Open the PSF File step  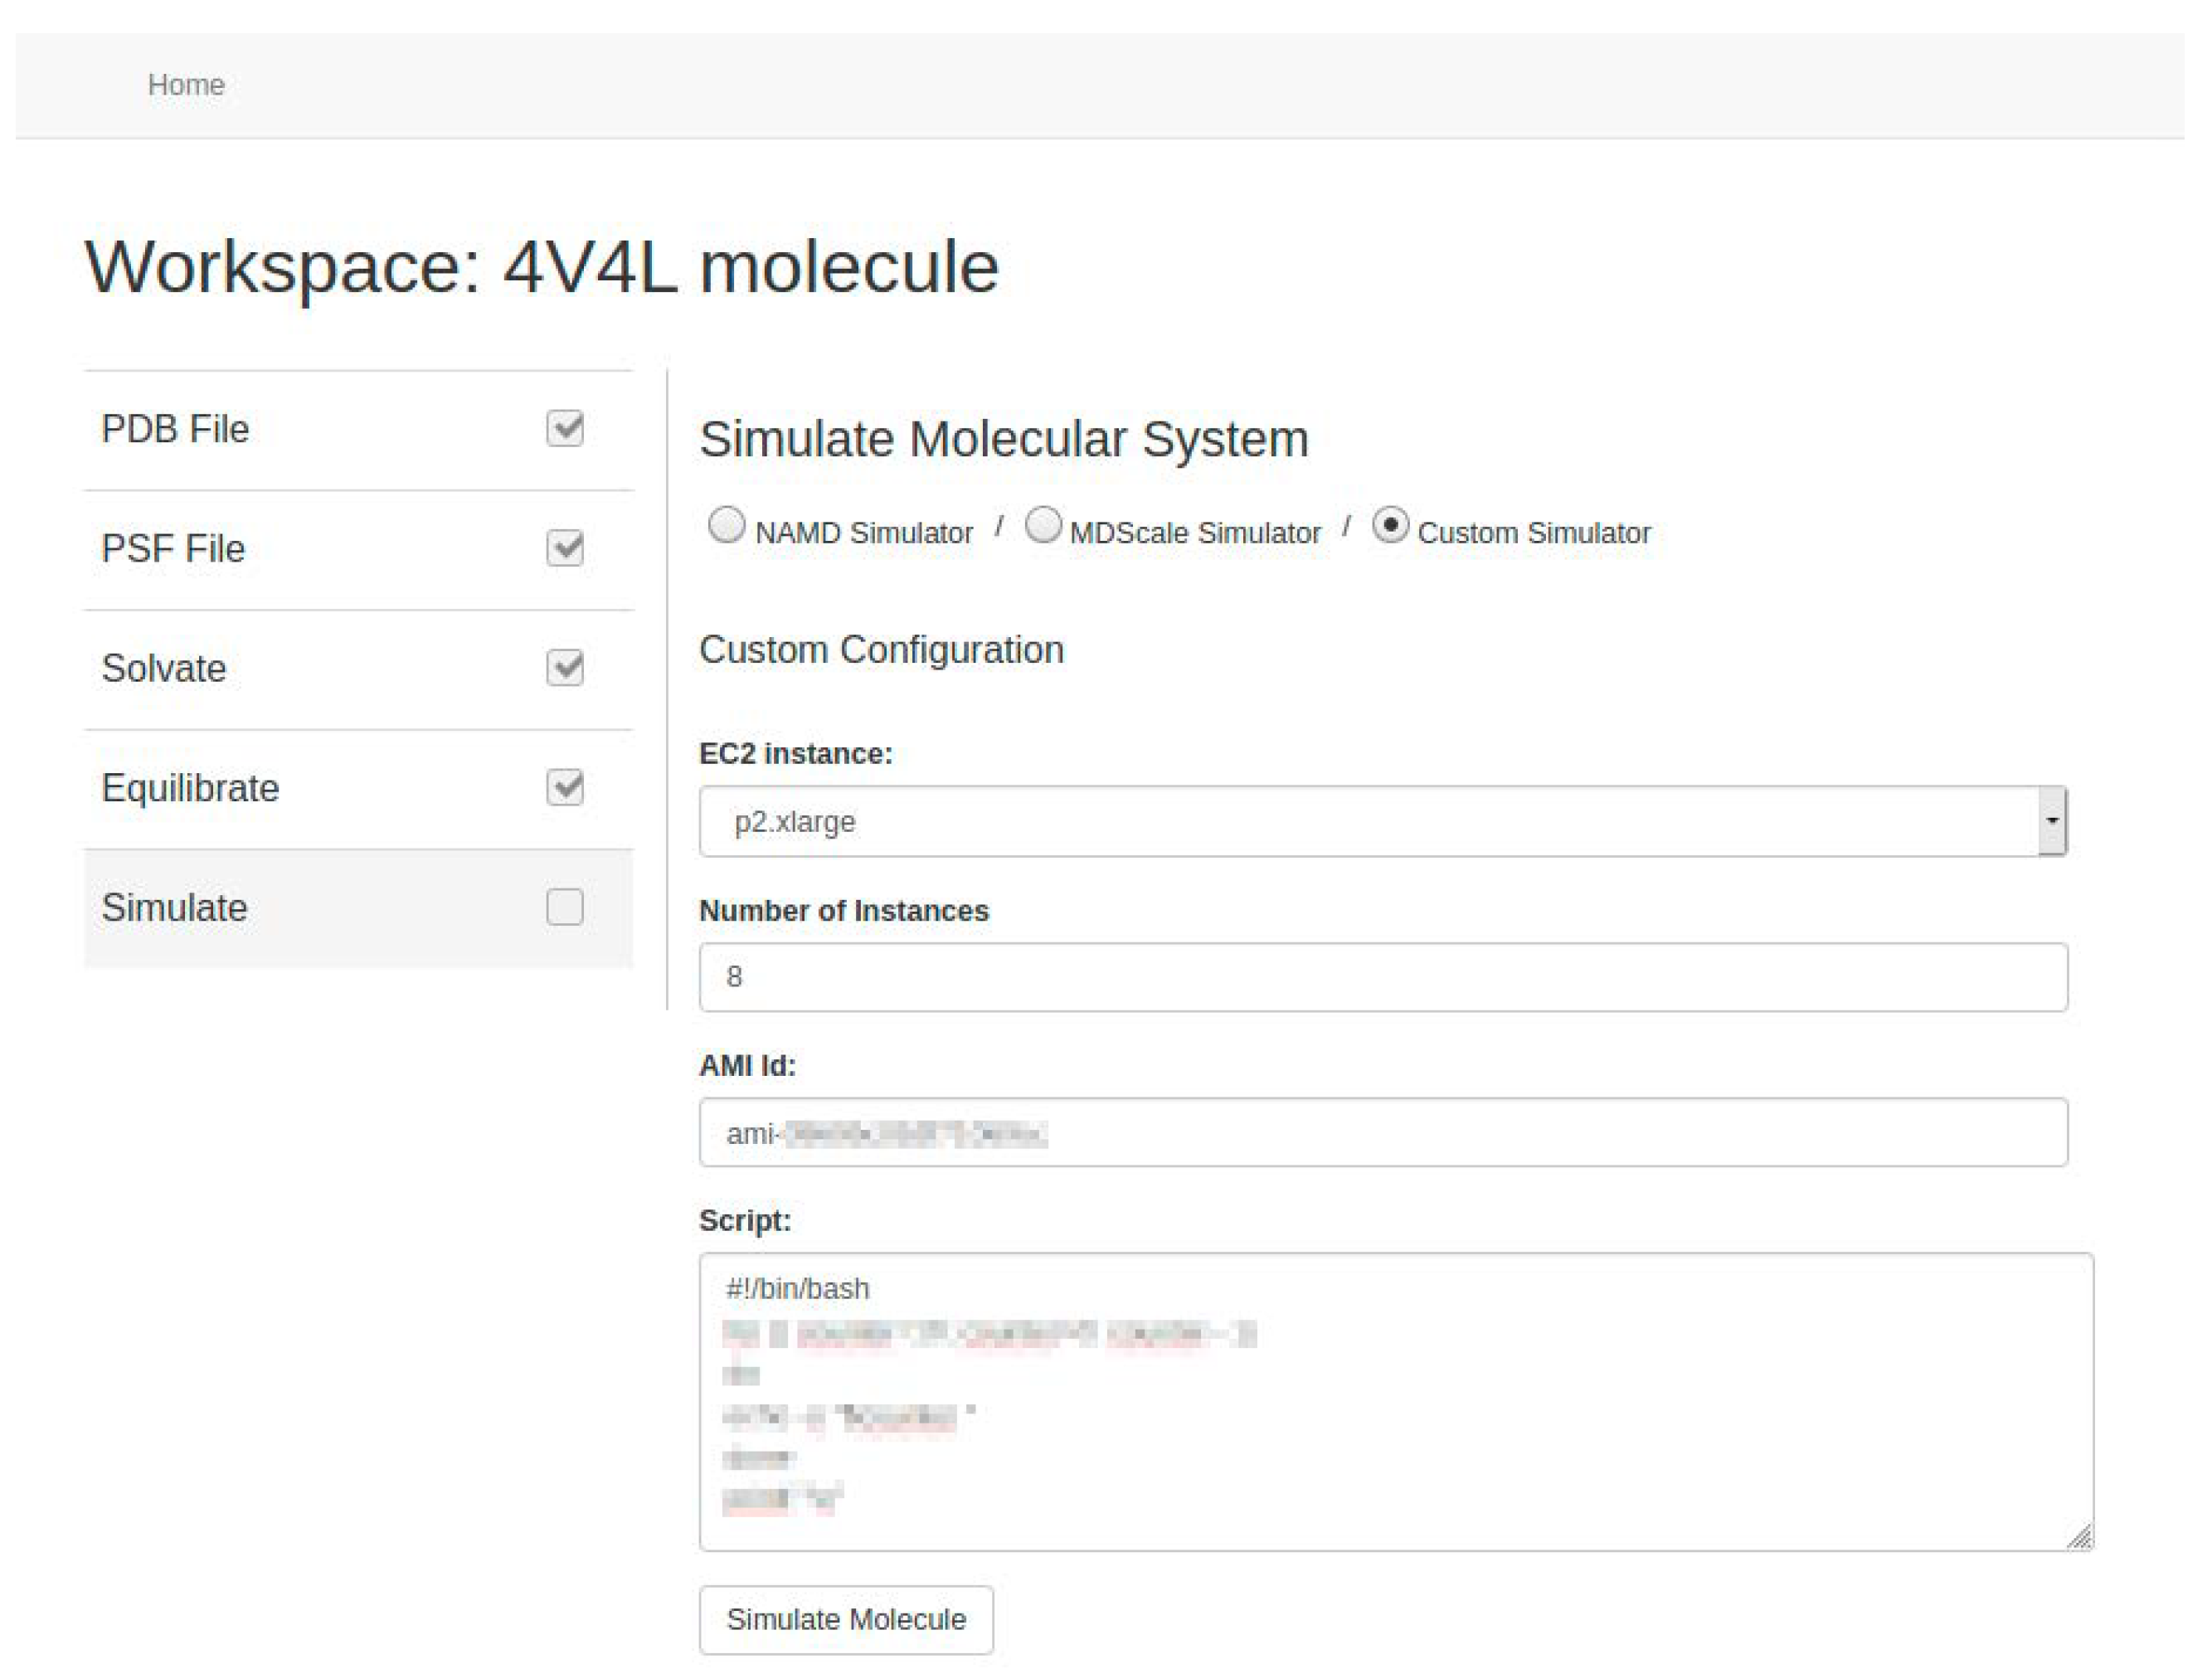click(x=174, y=549)
